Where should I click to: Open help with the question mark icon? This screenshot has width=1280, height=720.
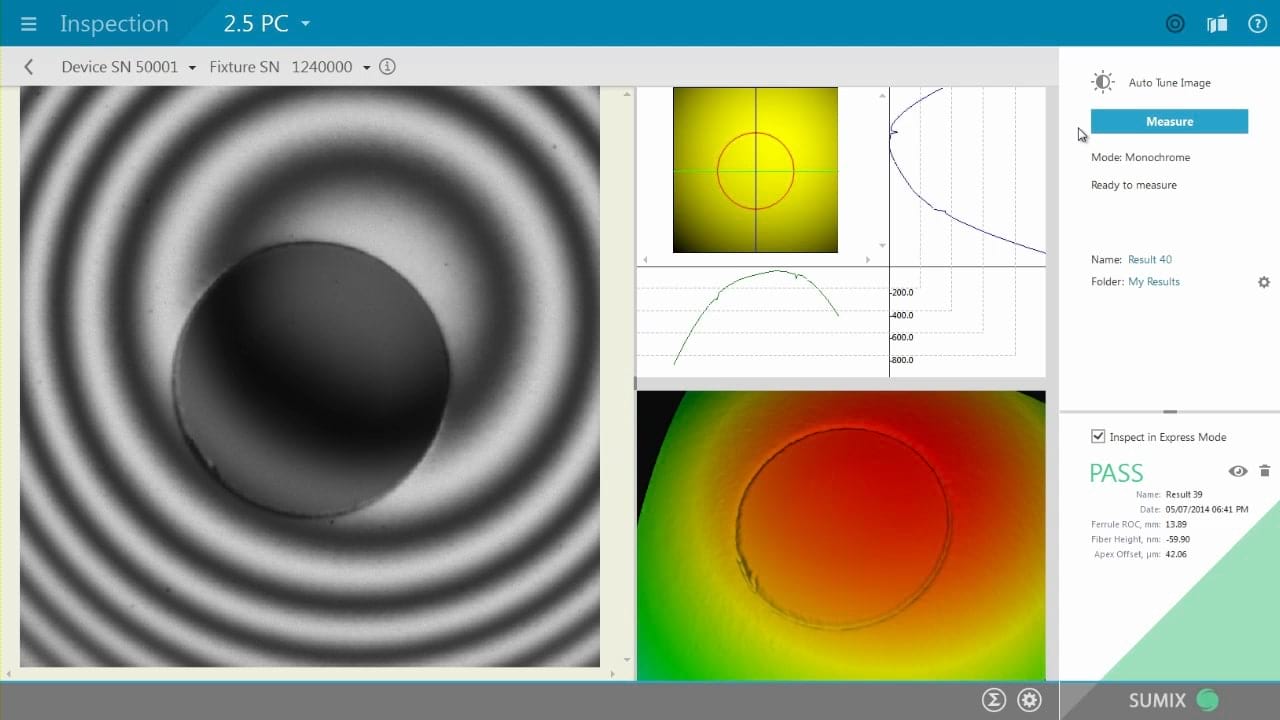pos(1258,24)
